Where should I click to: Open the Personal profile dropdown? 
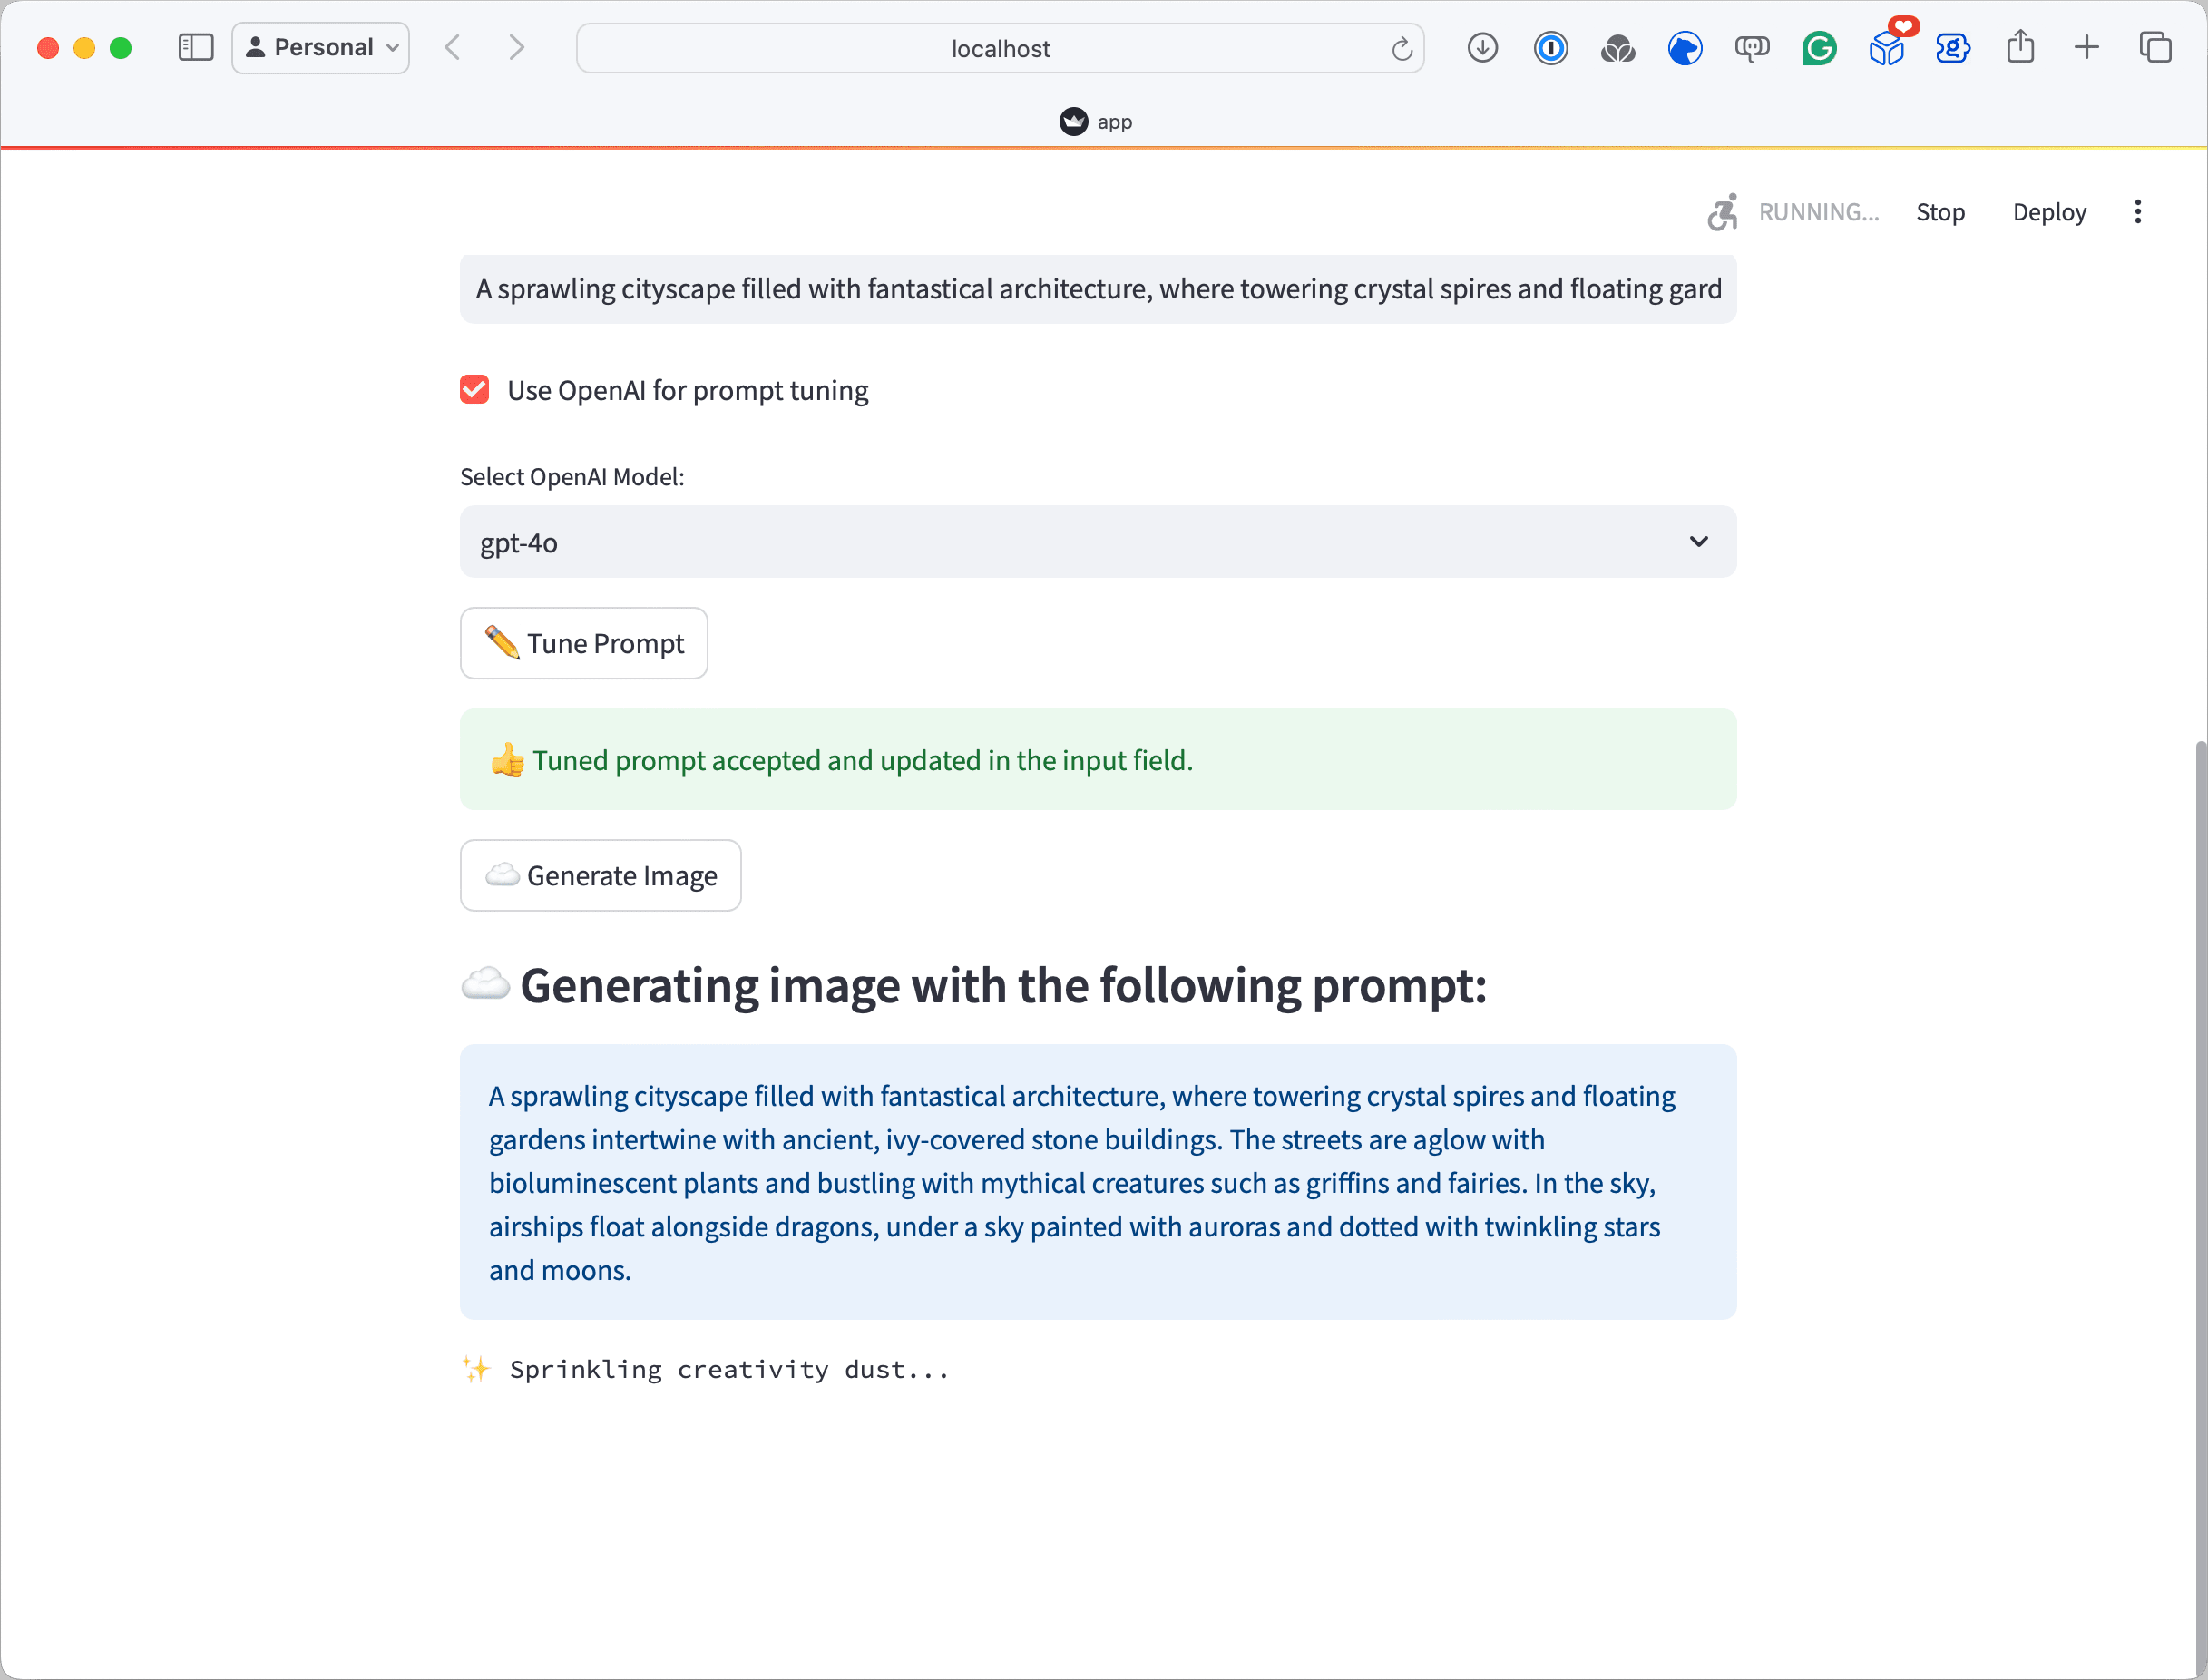pyautogui.click(x=321, y=47)
